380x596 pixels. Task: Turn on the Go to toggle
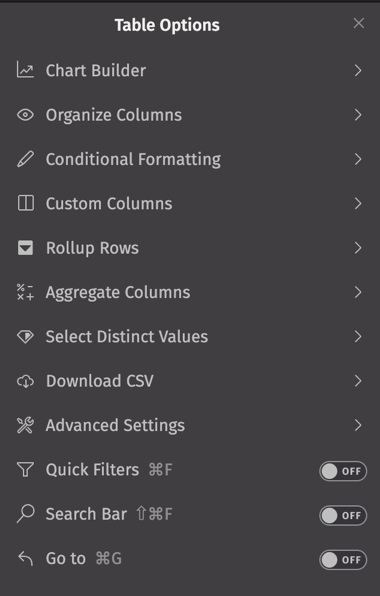[343, 560]
